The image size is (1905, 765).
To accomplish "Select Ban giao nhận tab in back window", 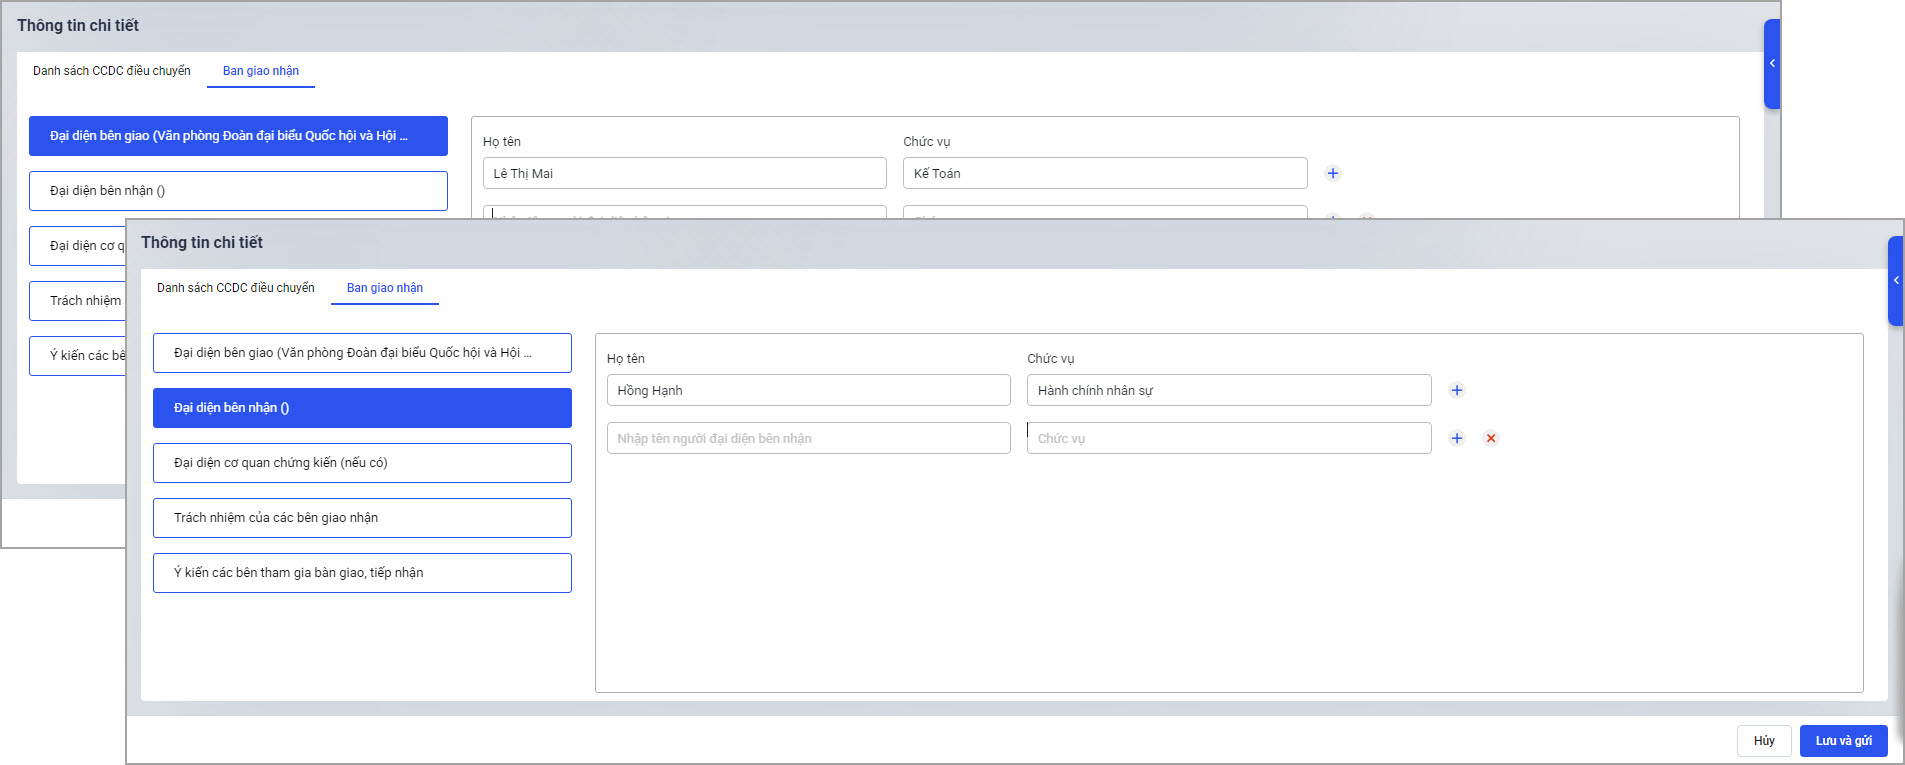I will 260,71.
